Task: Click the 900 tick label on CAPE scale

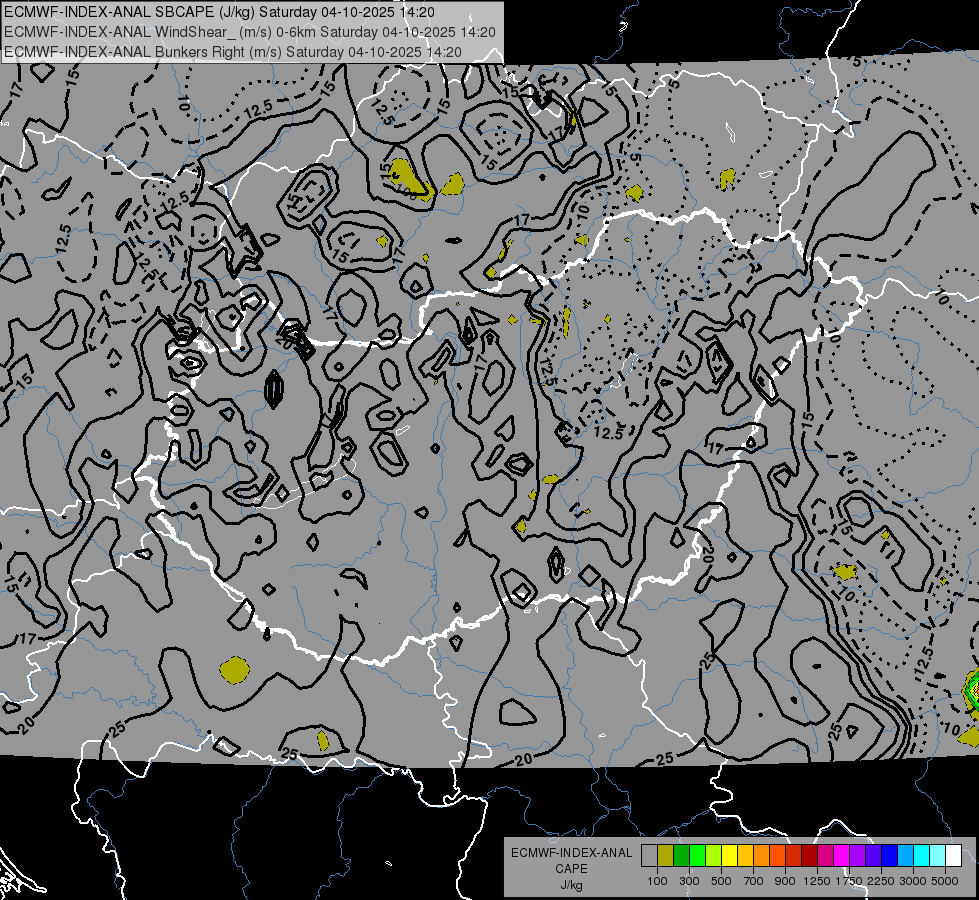Action: click(x=785, y=881)
